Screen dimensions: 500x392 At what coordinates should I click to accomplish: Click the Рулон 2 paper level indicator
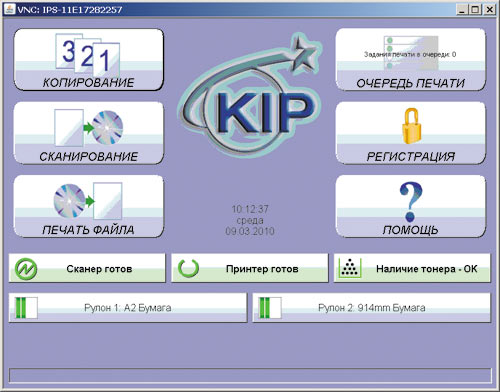(270, 308)
